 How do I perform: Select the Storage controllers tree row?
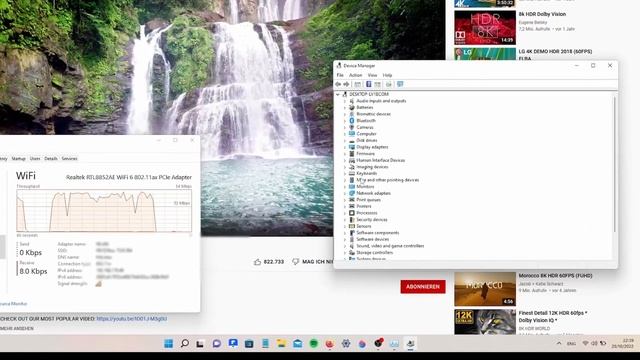pyautogui.click(x=374, y=253)
